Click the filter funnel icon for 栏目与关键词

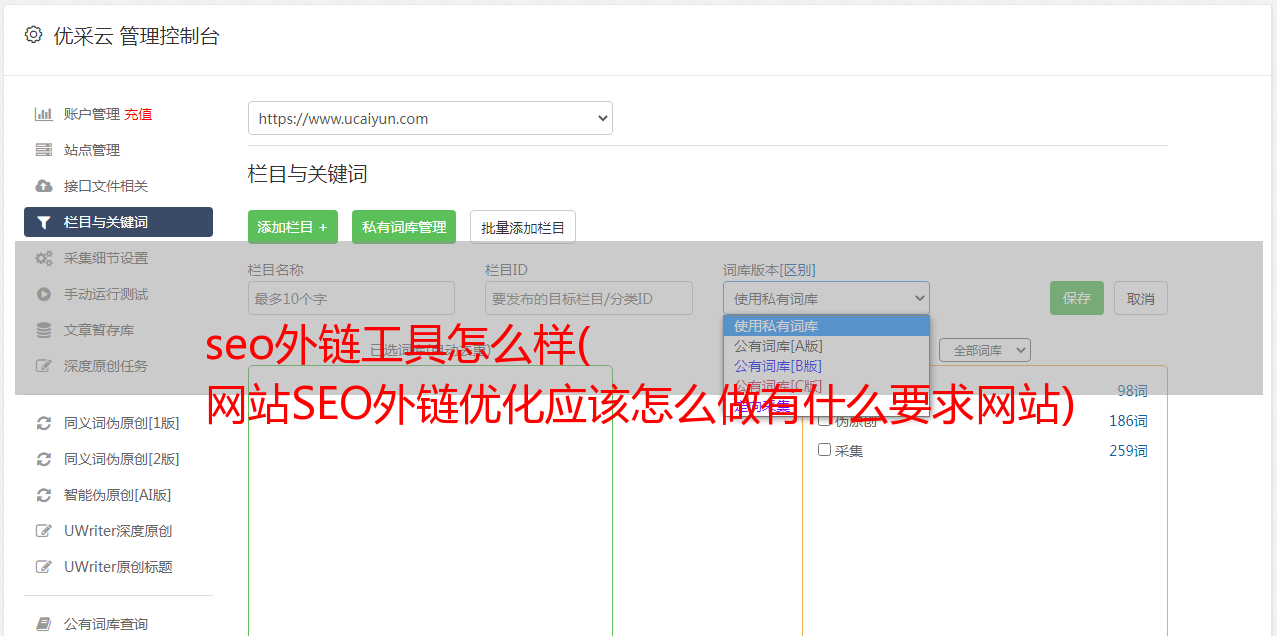44,222
